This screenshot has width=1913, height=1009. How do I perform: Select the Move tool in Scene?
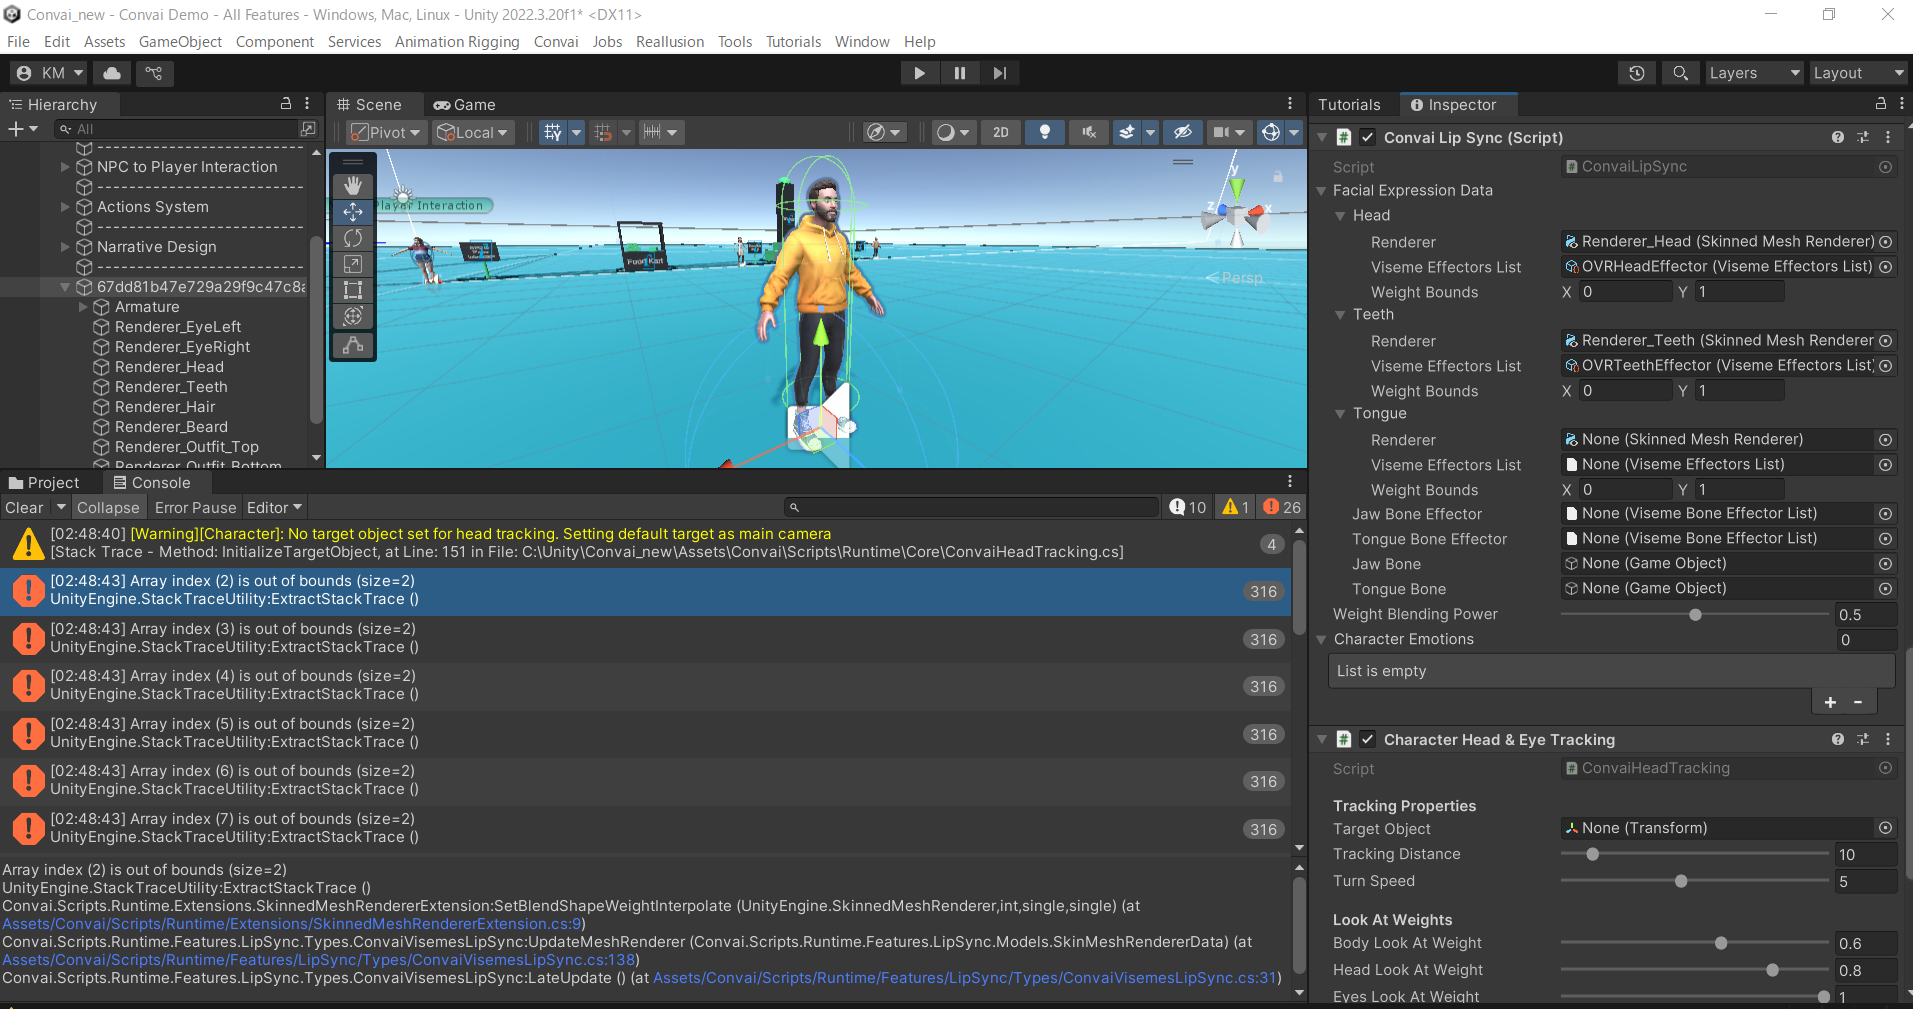[x=353, y=212]
